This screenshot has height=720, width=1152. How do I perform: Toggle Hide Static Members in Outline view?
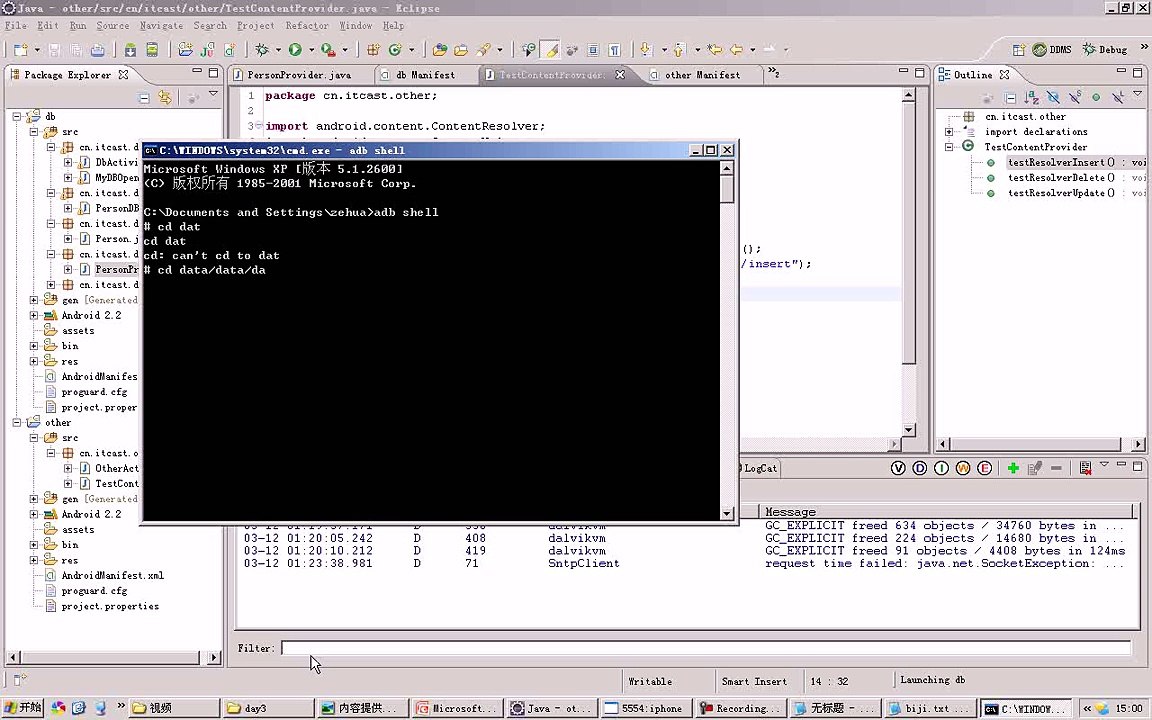pos(1075,98)
